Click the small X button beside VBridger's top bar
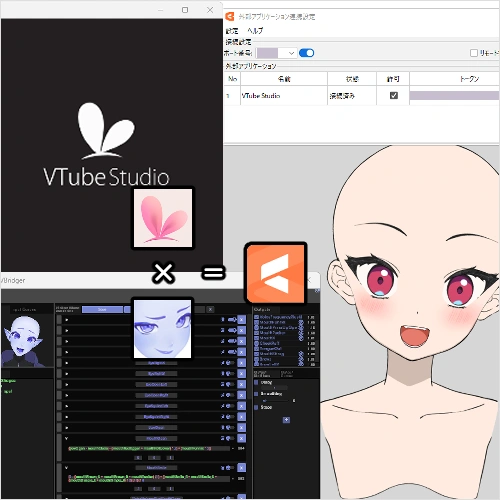 tap(210, 309)
